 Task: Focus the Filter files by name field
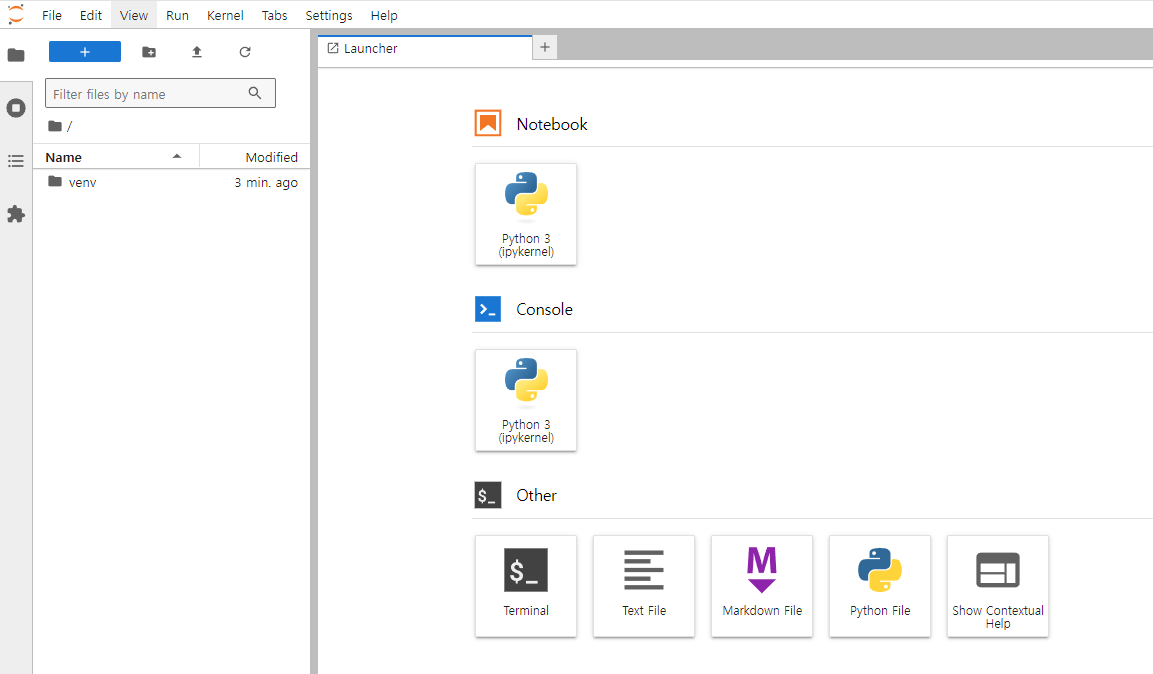pyautogui.click(x=160, y=93)
